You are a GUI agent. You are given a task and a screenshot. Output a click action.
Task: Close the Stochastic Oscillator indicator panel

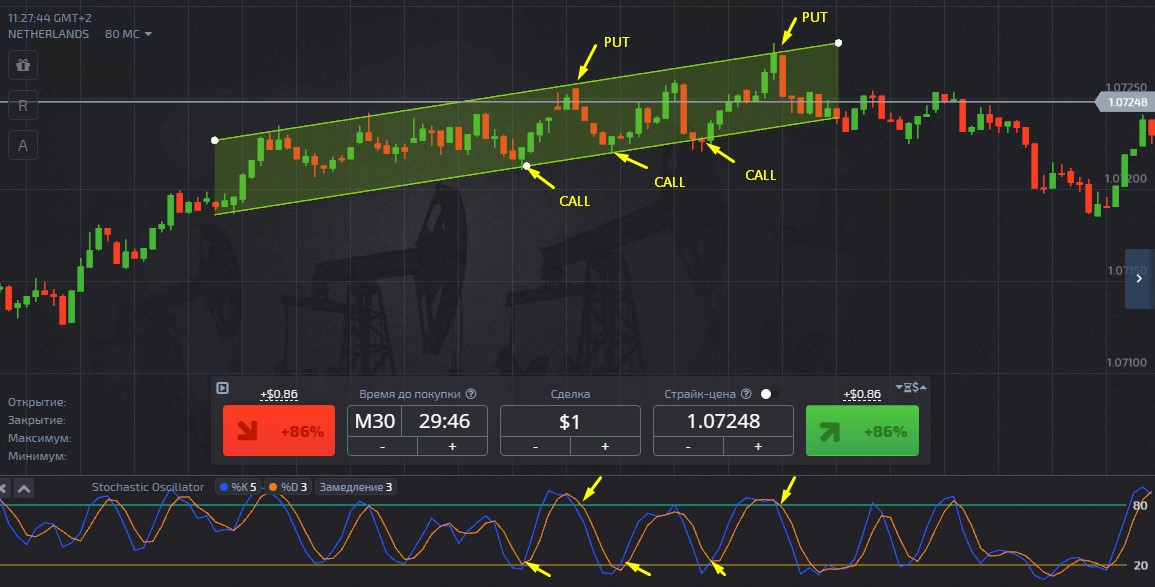coord(4,488)
